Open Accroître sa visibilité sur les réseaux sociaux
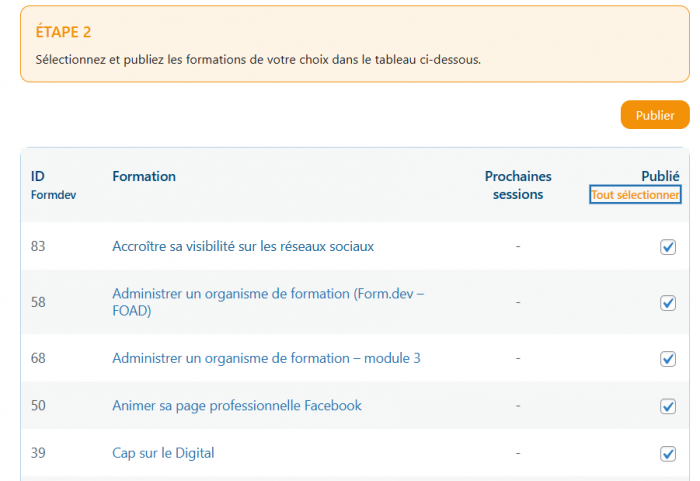Image resolution: width=700 pixels, height=481 pixels. [x=243, y=246]
